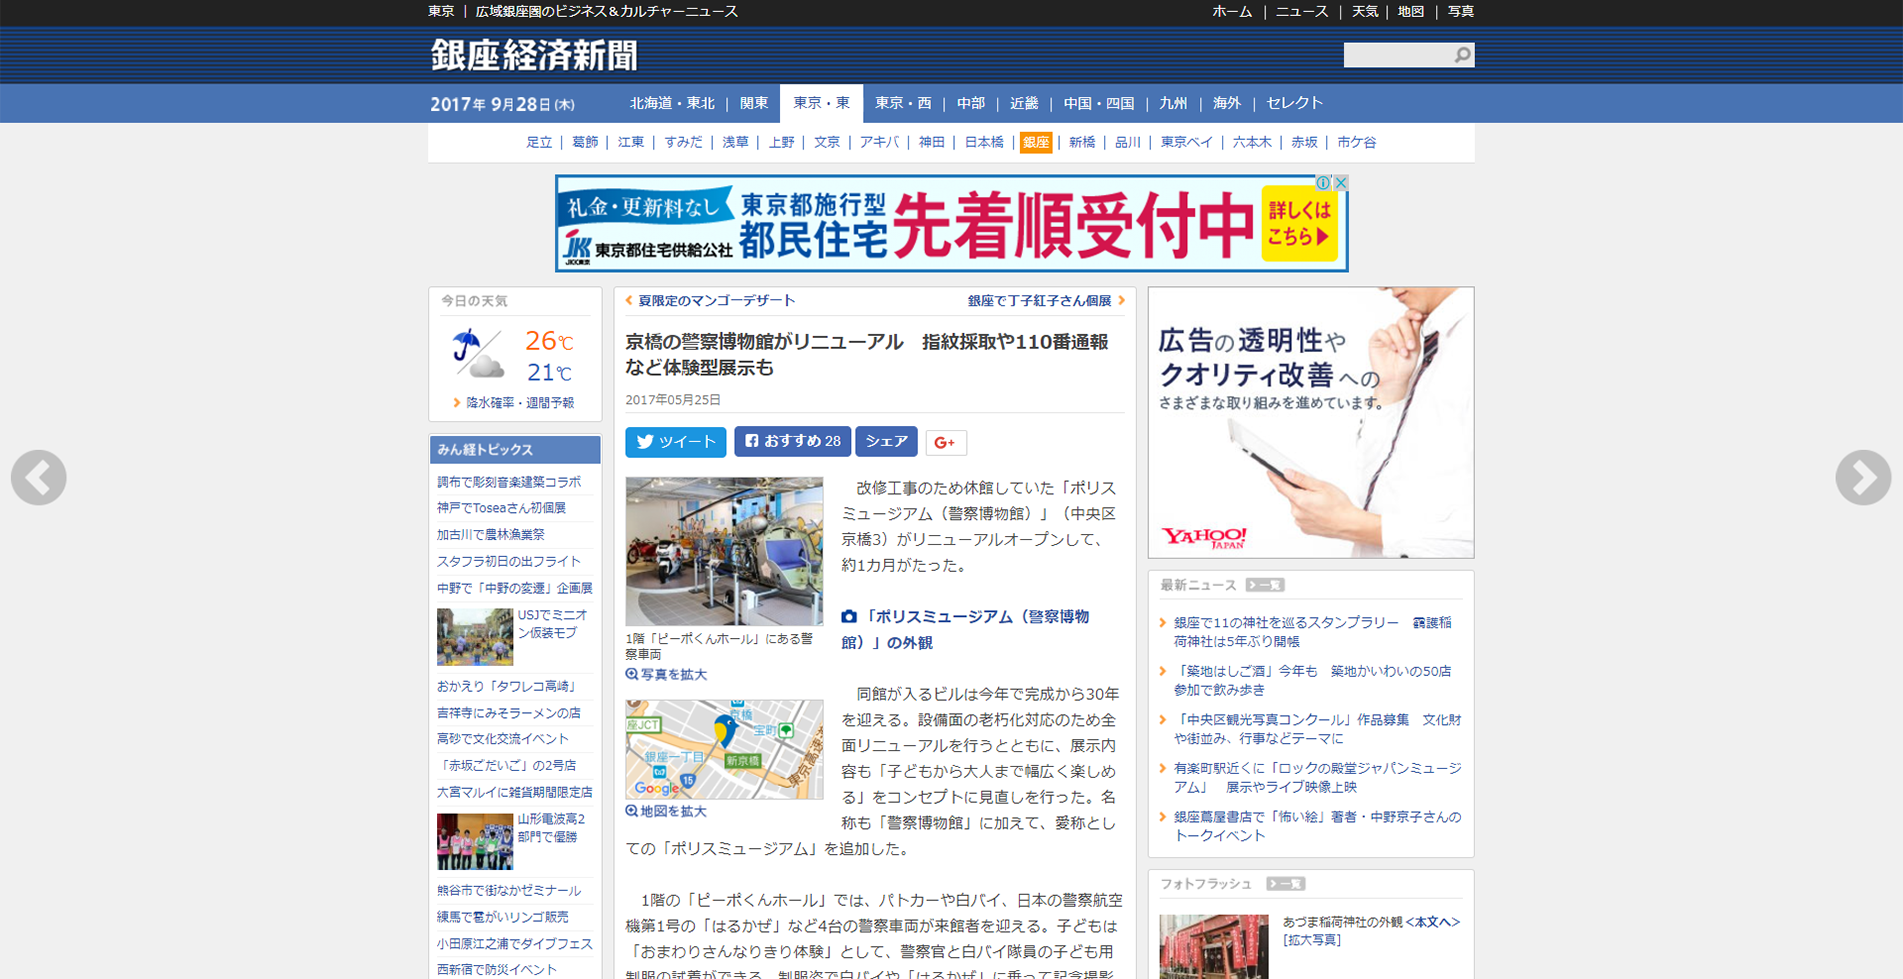1903x979 pixels.
Task: Select 関東 region tab
Action: 754,103
